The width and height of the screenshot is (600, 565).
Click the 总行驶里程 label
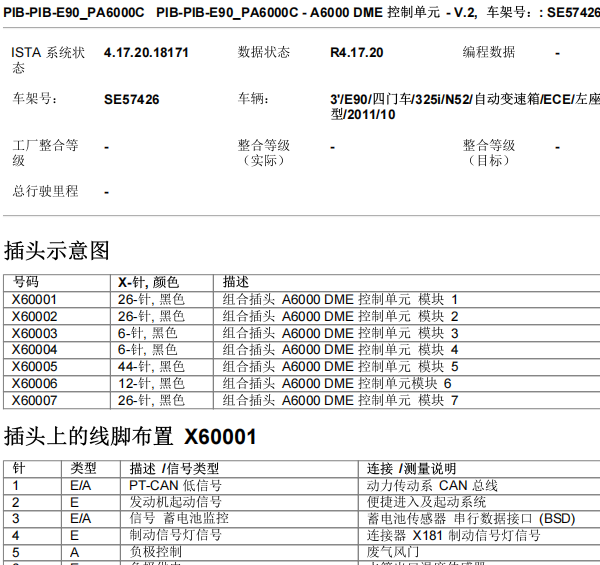pos(45,191)
